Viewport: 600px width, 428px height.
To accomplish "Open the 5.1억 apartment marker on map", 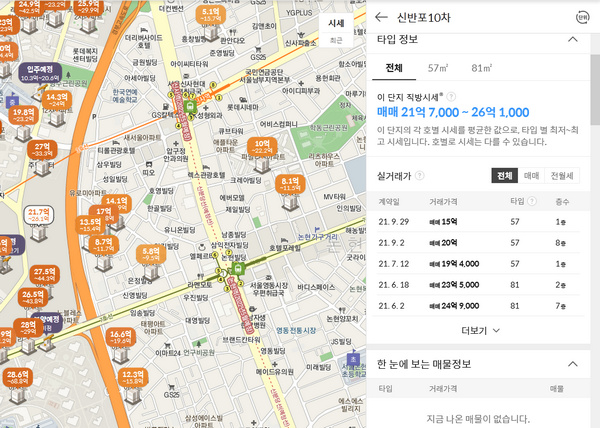I will click(211, 15).
